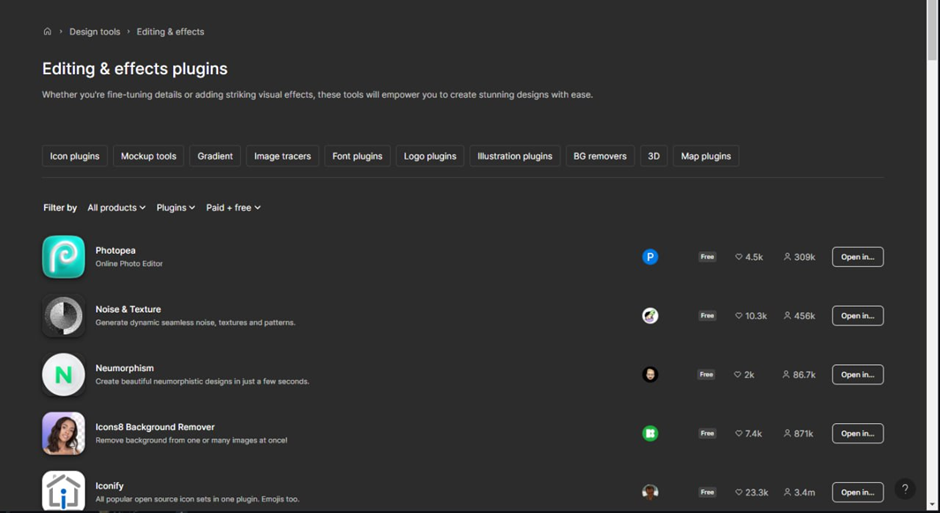This screenshot has height=513, width=940.
Task: Expand the Paid + free dropdown
Action: (x=233, y=208)
